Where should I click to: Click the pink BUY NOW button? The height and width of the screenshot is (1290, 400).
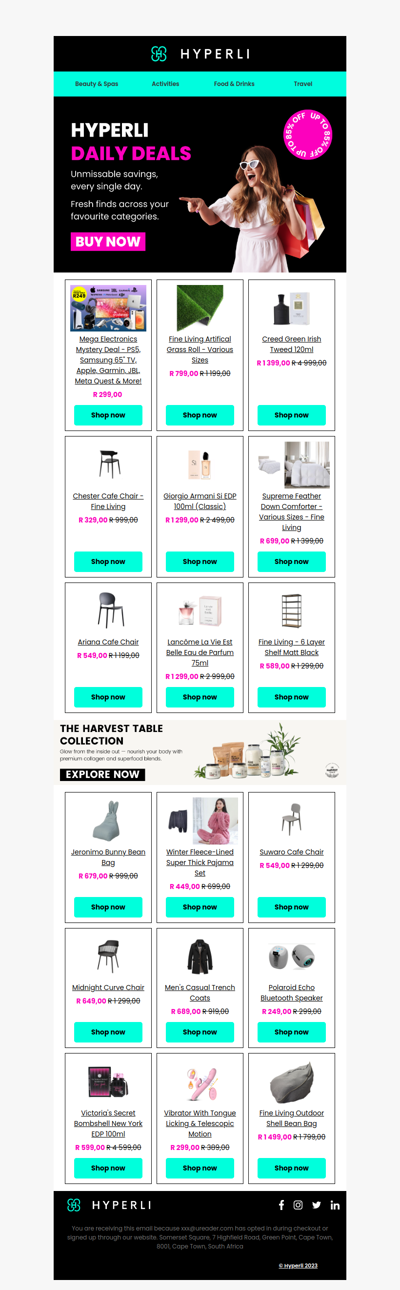tap(108, 241)
